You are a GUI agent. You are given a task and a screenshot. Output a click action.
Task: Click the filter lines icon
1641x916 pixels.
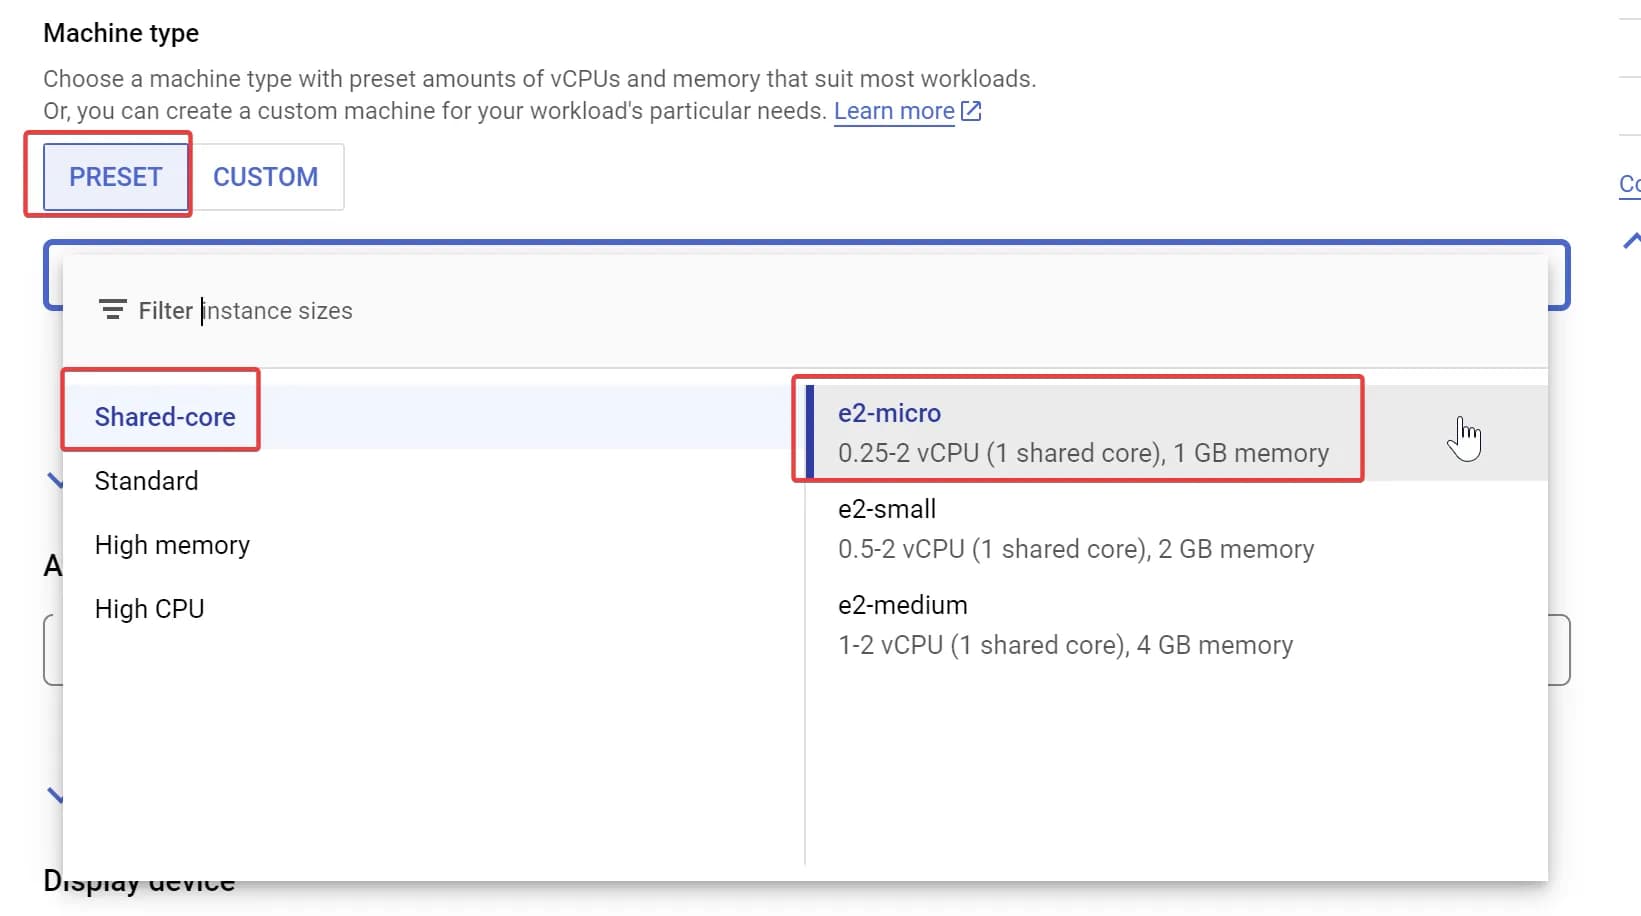click(113, 310)
